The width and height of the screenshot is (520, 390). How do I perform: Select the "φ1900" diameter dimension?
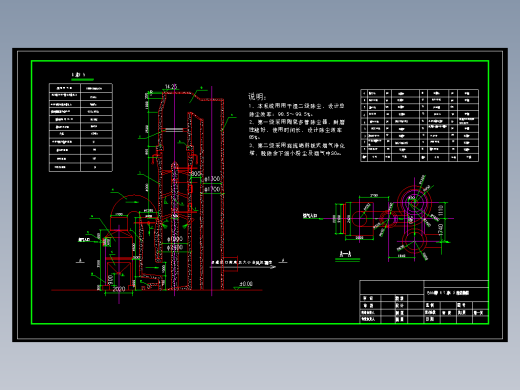(x=175, y=239)
